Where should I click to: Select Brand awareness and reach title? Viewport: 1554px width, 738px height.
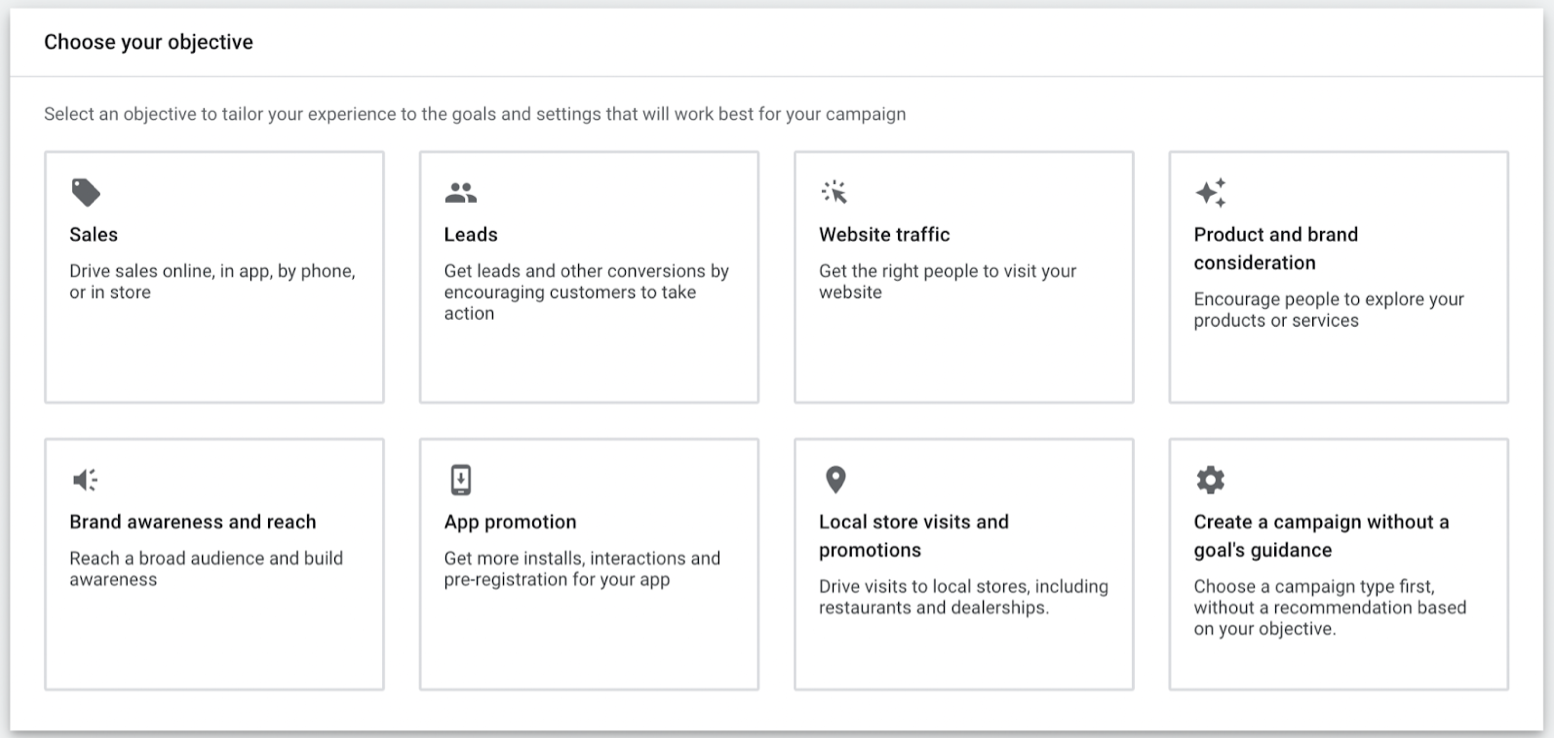[x=192, y=522]
